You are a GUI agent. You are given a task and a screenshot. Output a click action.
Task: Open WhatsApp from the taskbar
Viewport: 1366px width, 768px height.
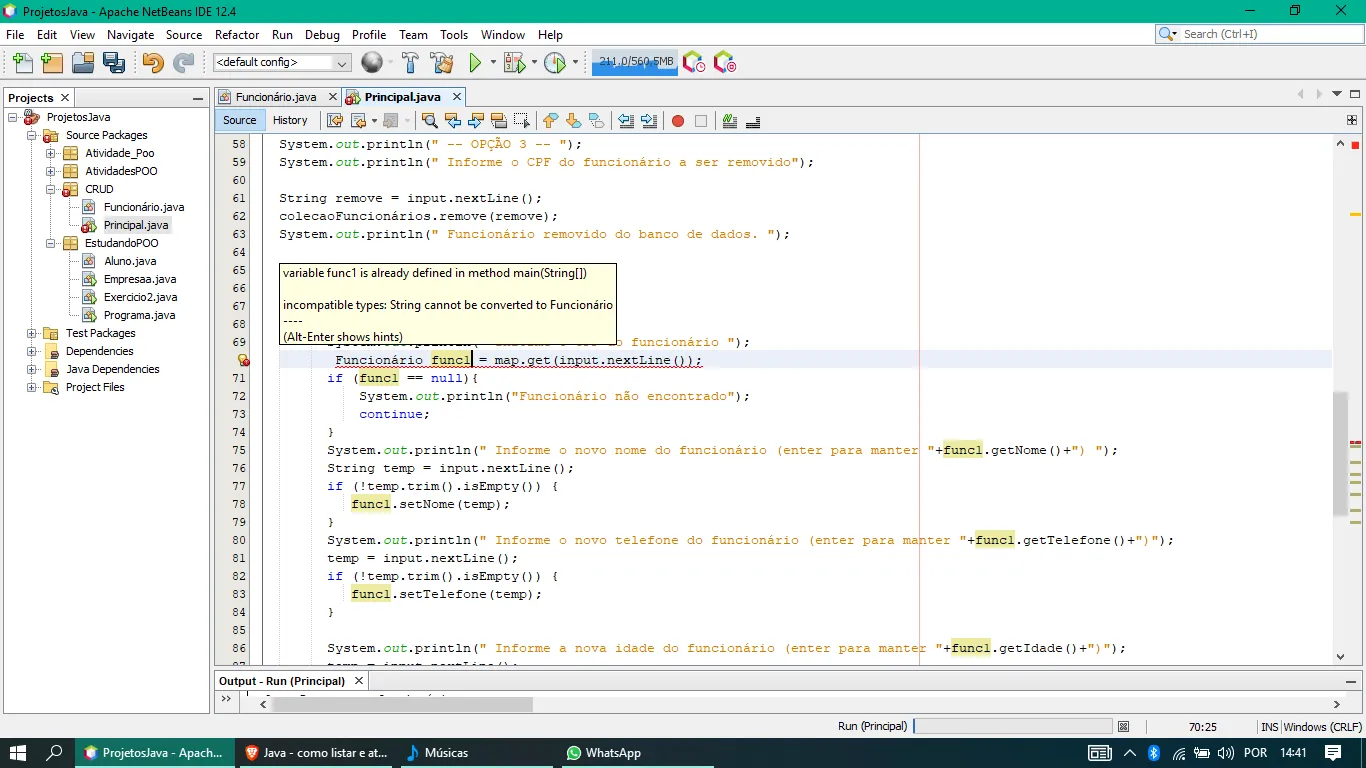coord(603,753)
